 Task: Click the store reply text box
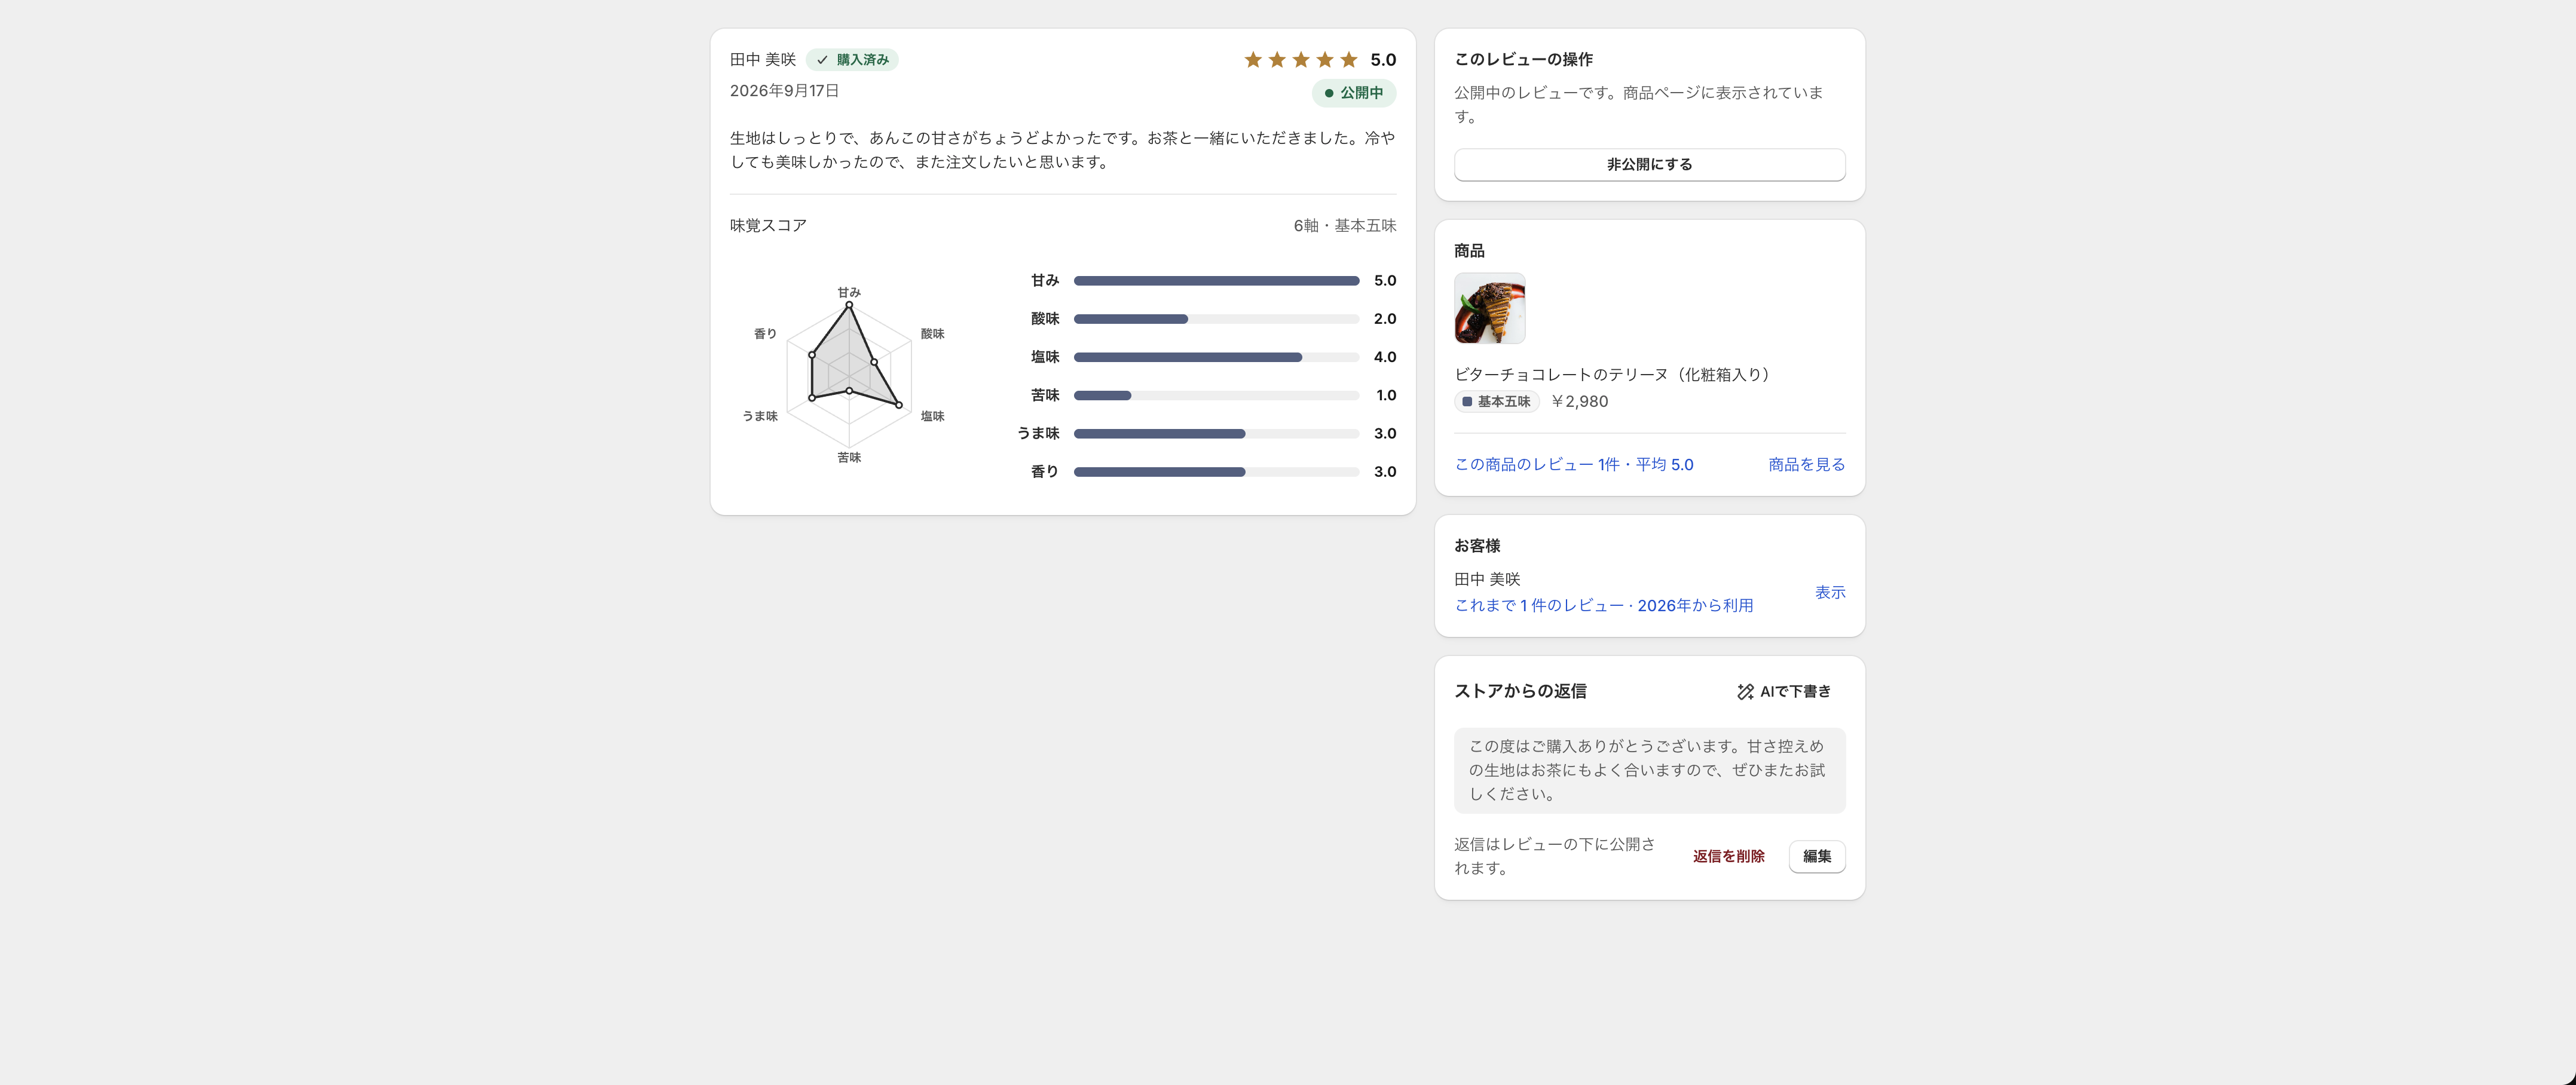click(1649, 771)
